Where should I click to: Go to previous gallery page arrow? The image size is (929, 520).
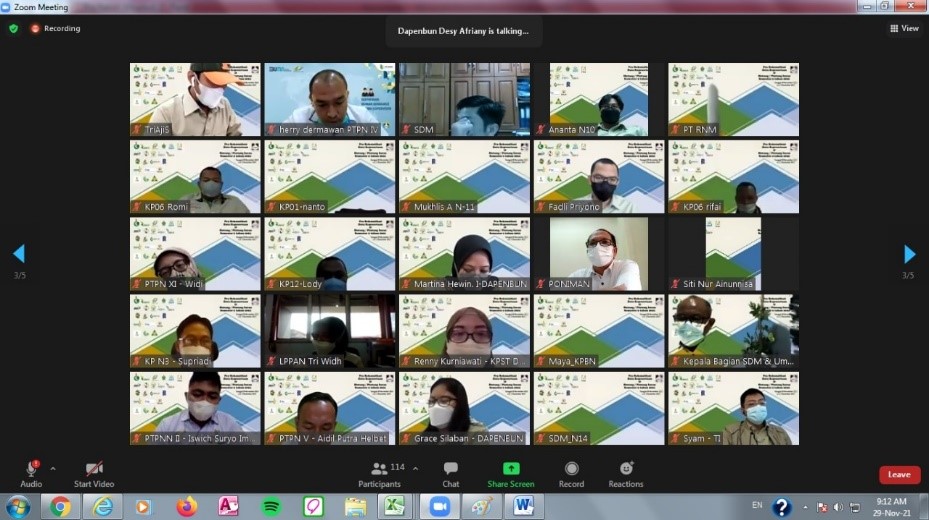click(x=18, y=254)
